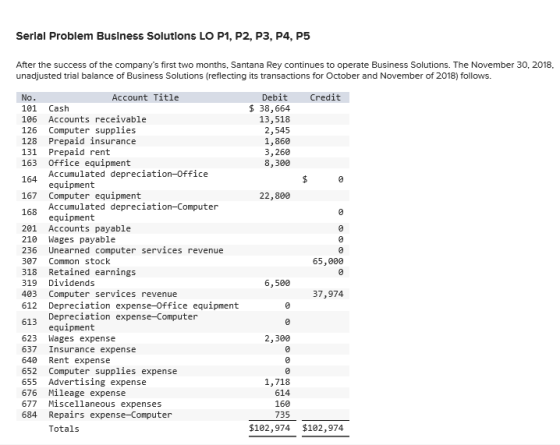Click account number 307
560x445 pixels.
tap(29, 261)
